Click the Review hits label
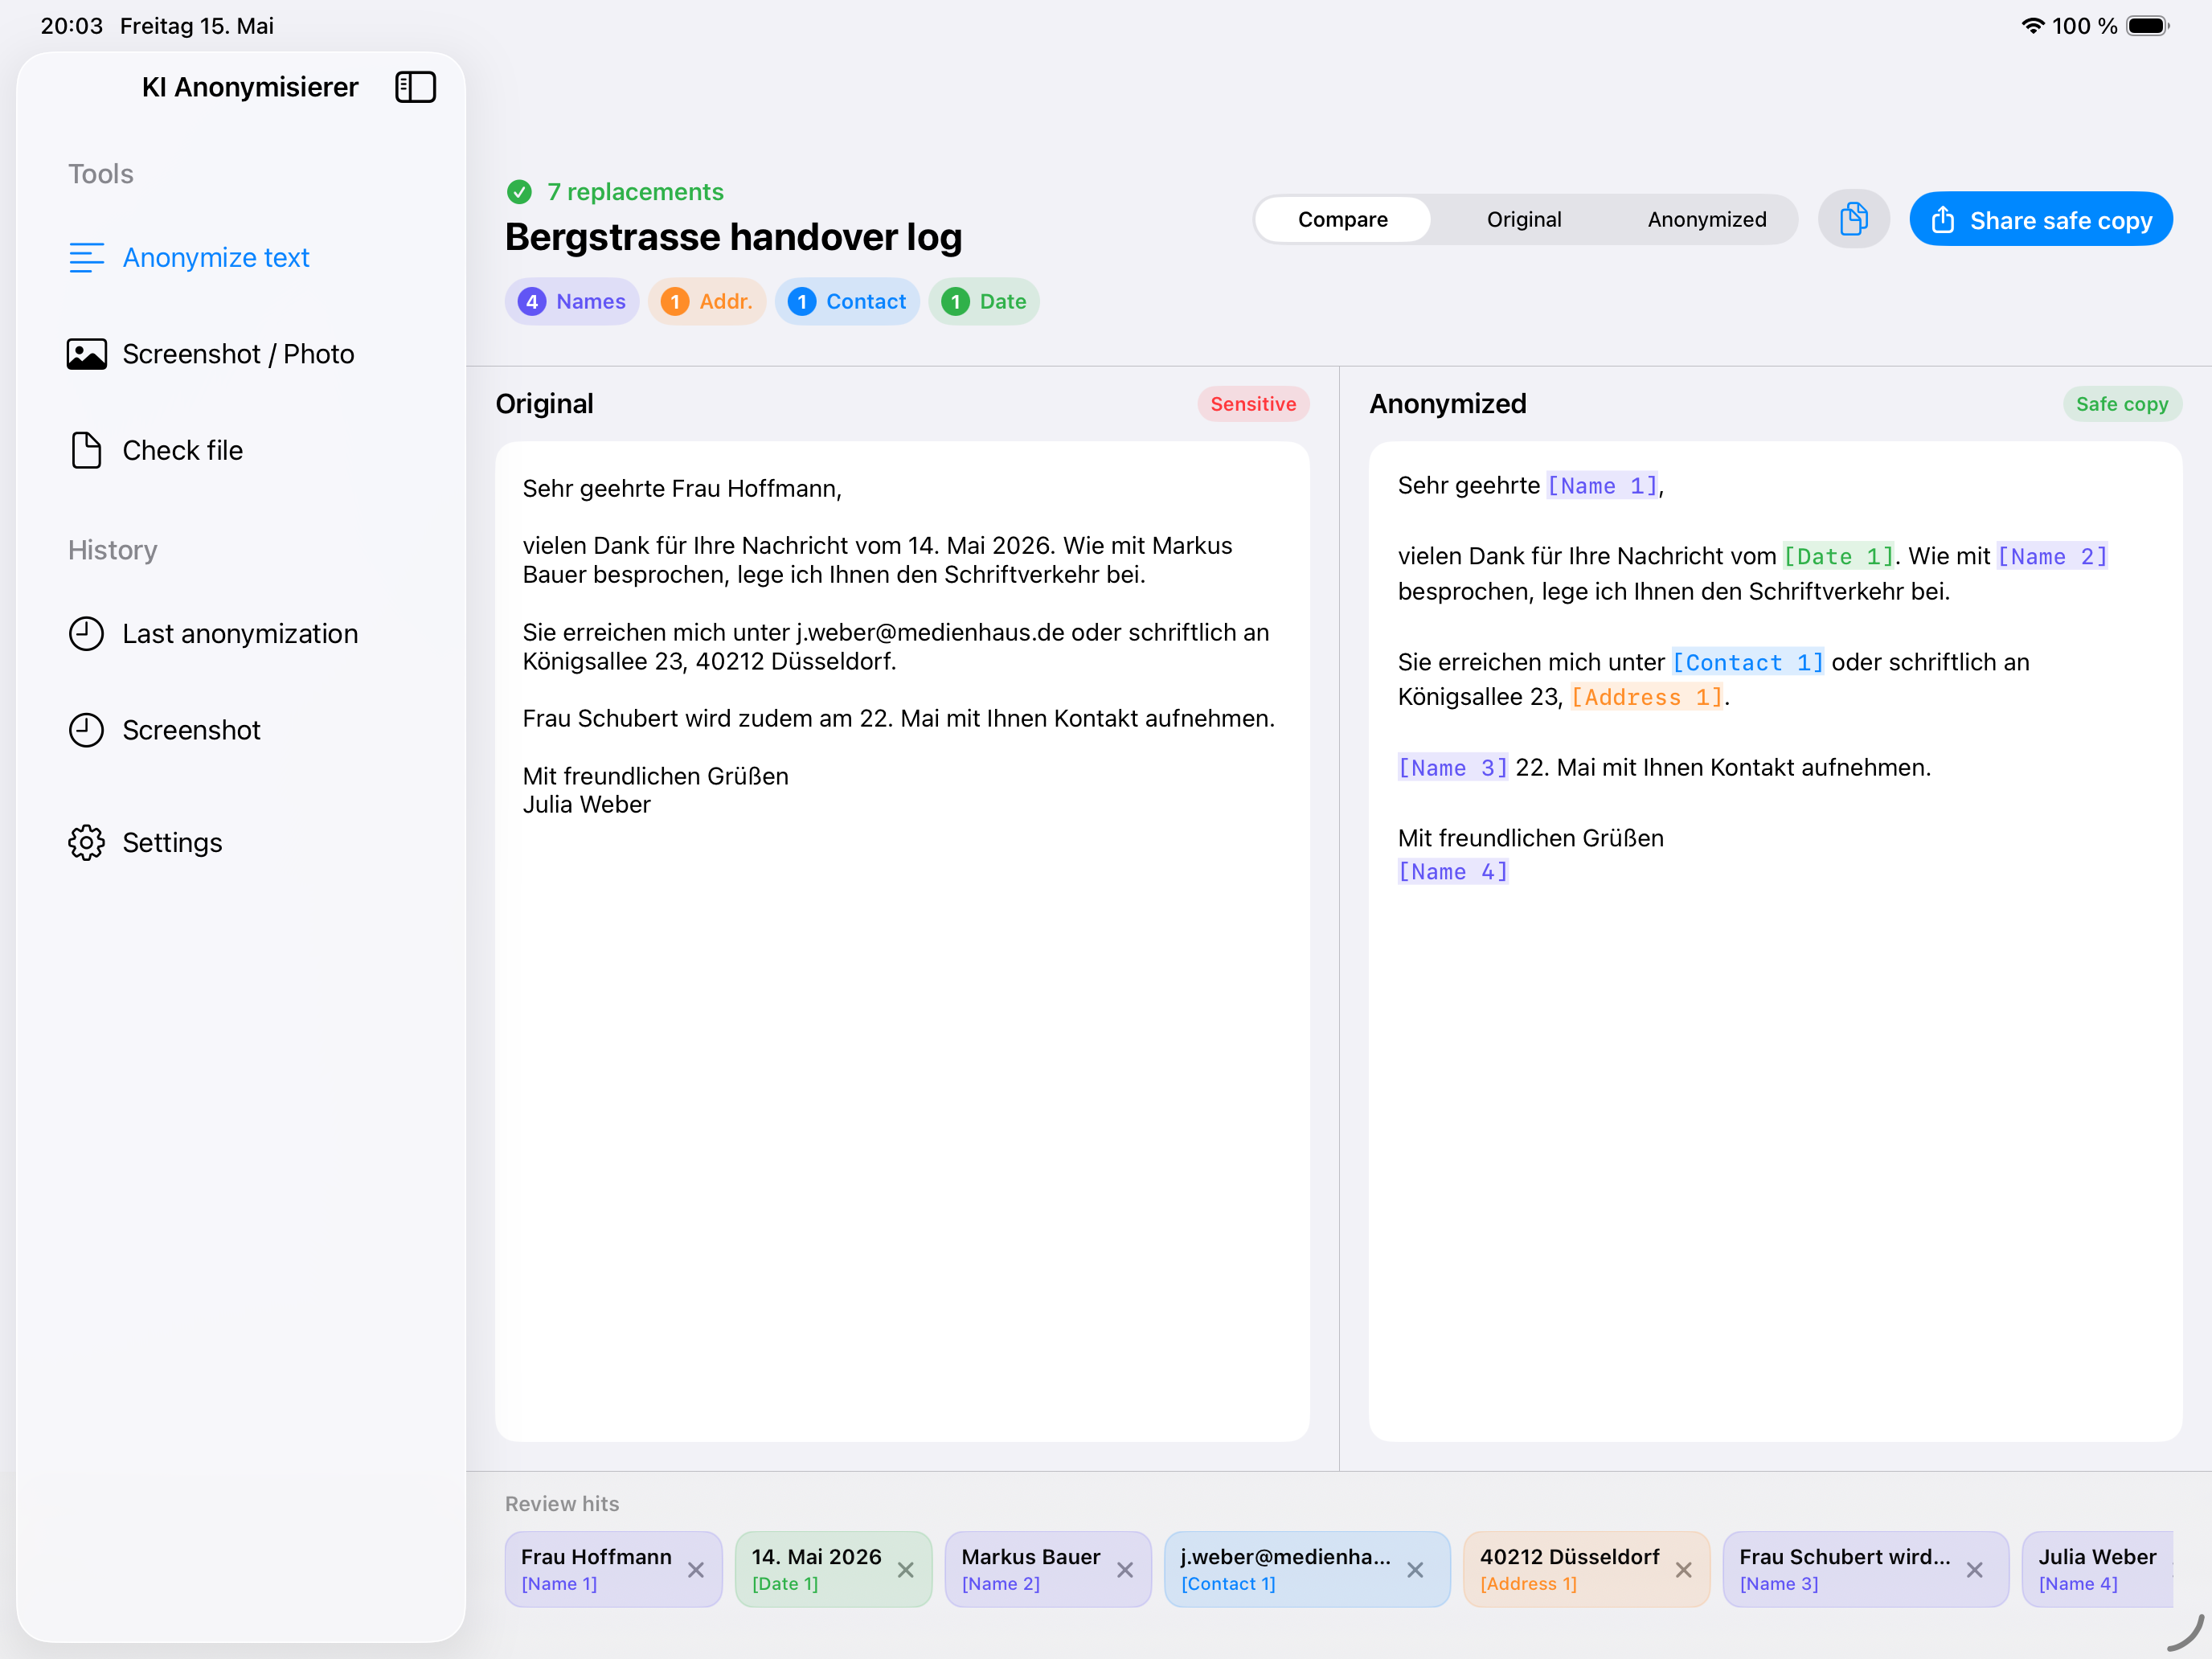Image resolution: width=2212 pixels, height=1659 pixels. 562,1503
